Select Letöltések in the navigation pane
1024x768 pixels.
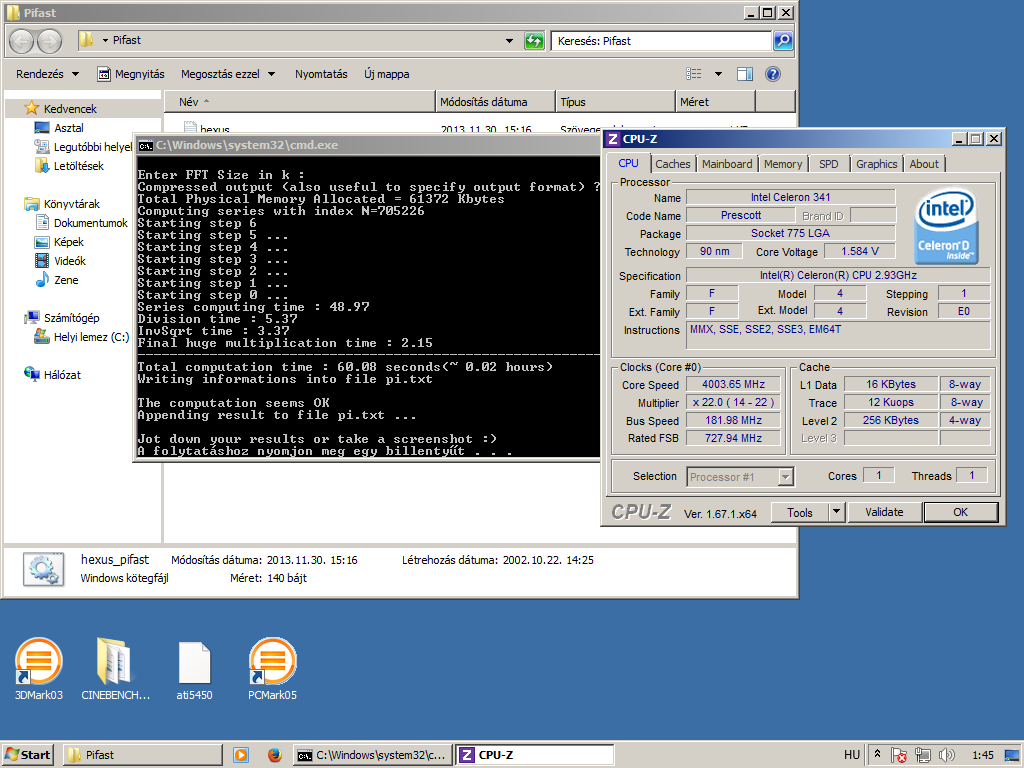69,166
